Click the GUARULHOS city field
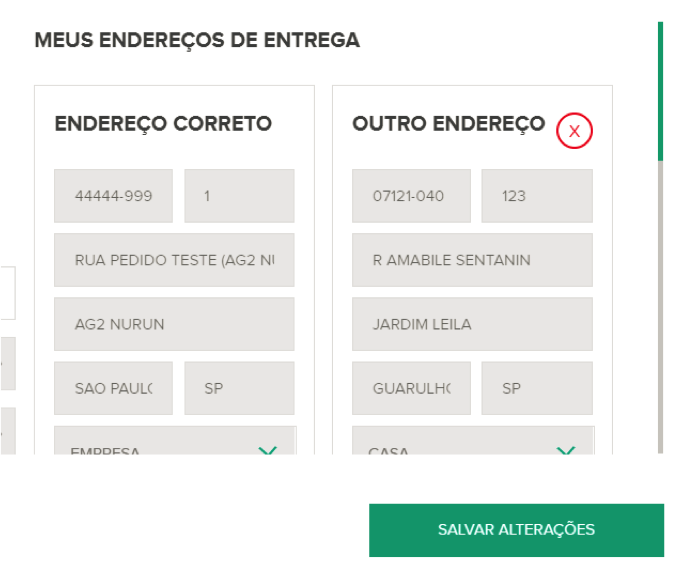The width and height of the screenshot is (700, 573). click(x=411, y=388)
